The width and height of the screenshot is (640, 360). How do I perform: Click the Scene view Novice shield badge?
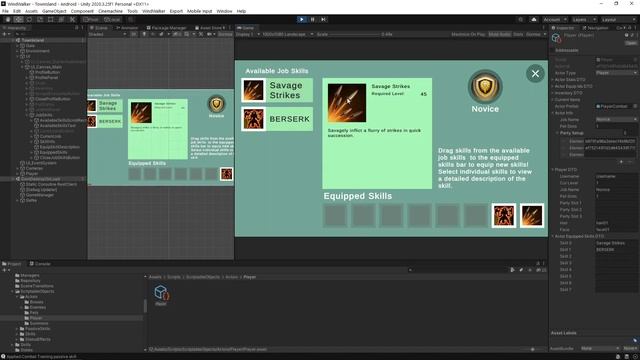pos(216,104)
